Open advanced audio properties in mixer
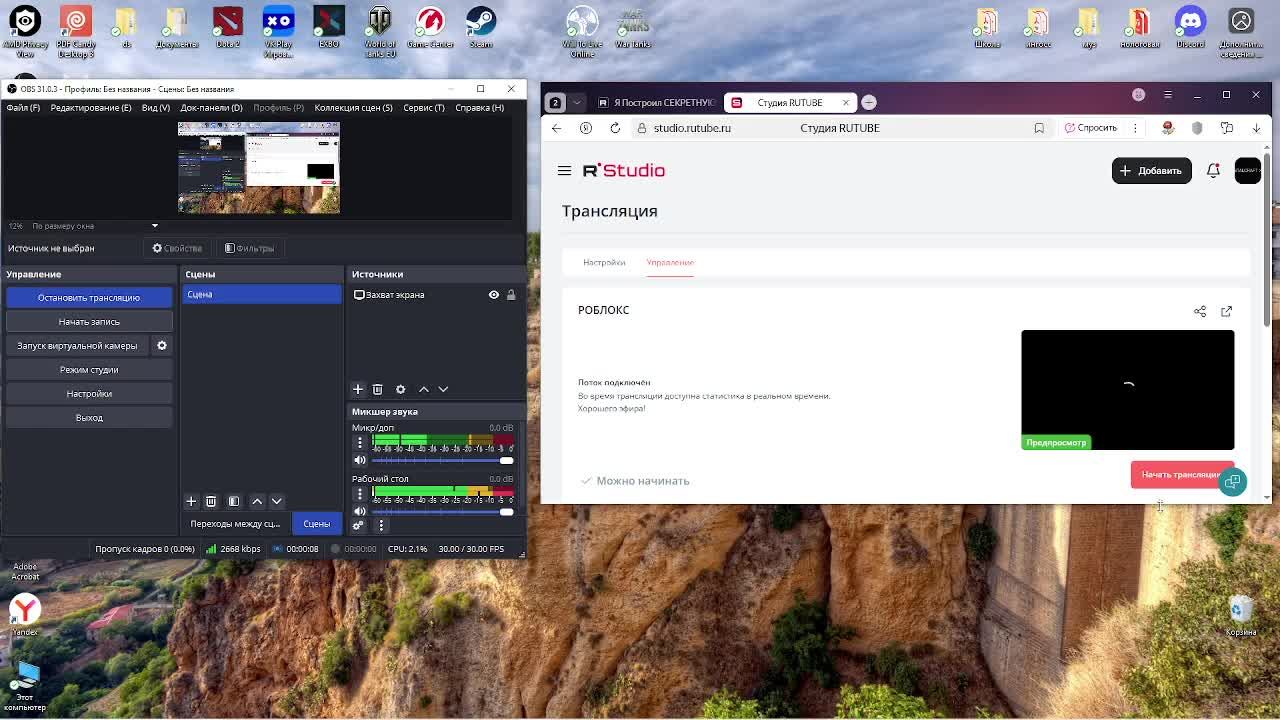This screenshot has width=1280, height=720. 358,525
